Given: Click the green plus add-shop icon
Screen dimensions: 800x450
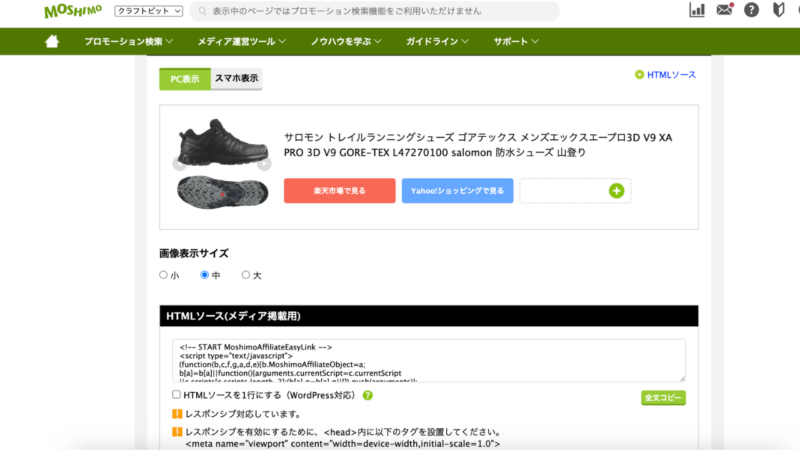Looking at the screenshot, I should 616,191.
